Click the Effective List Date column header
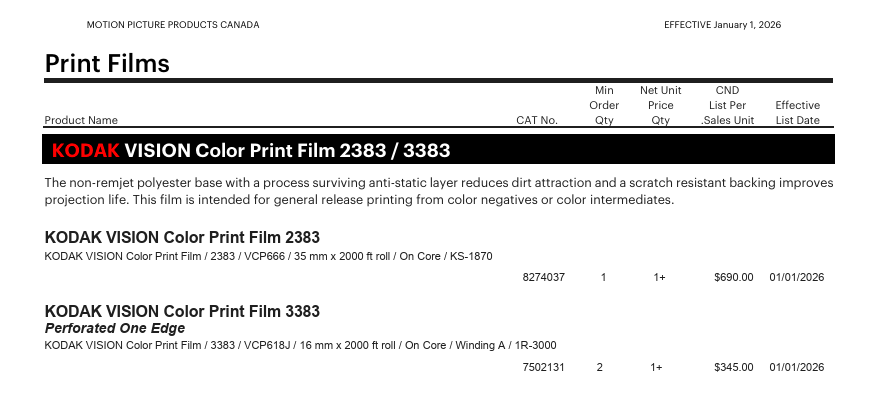The width and height of the screenshot is (890, 408). 797,113
